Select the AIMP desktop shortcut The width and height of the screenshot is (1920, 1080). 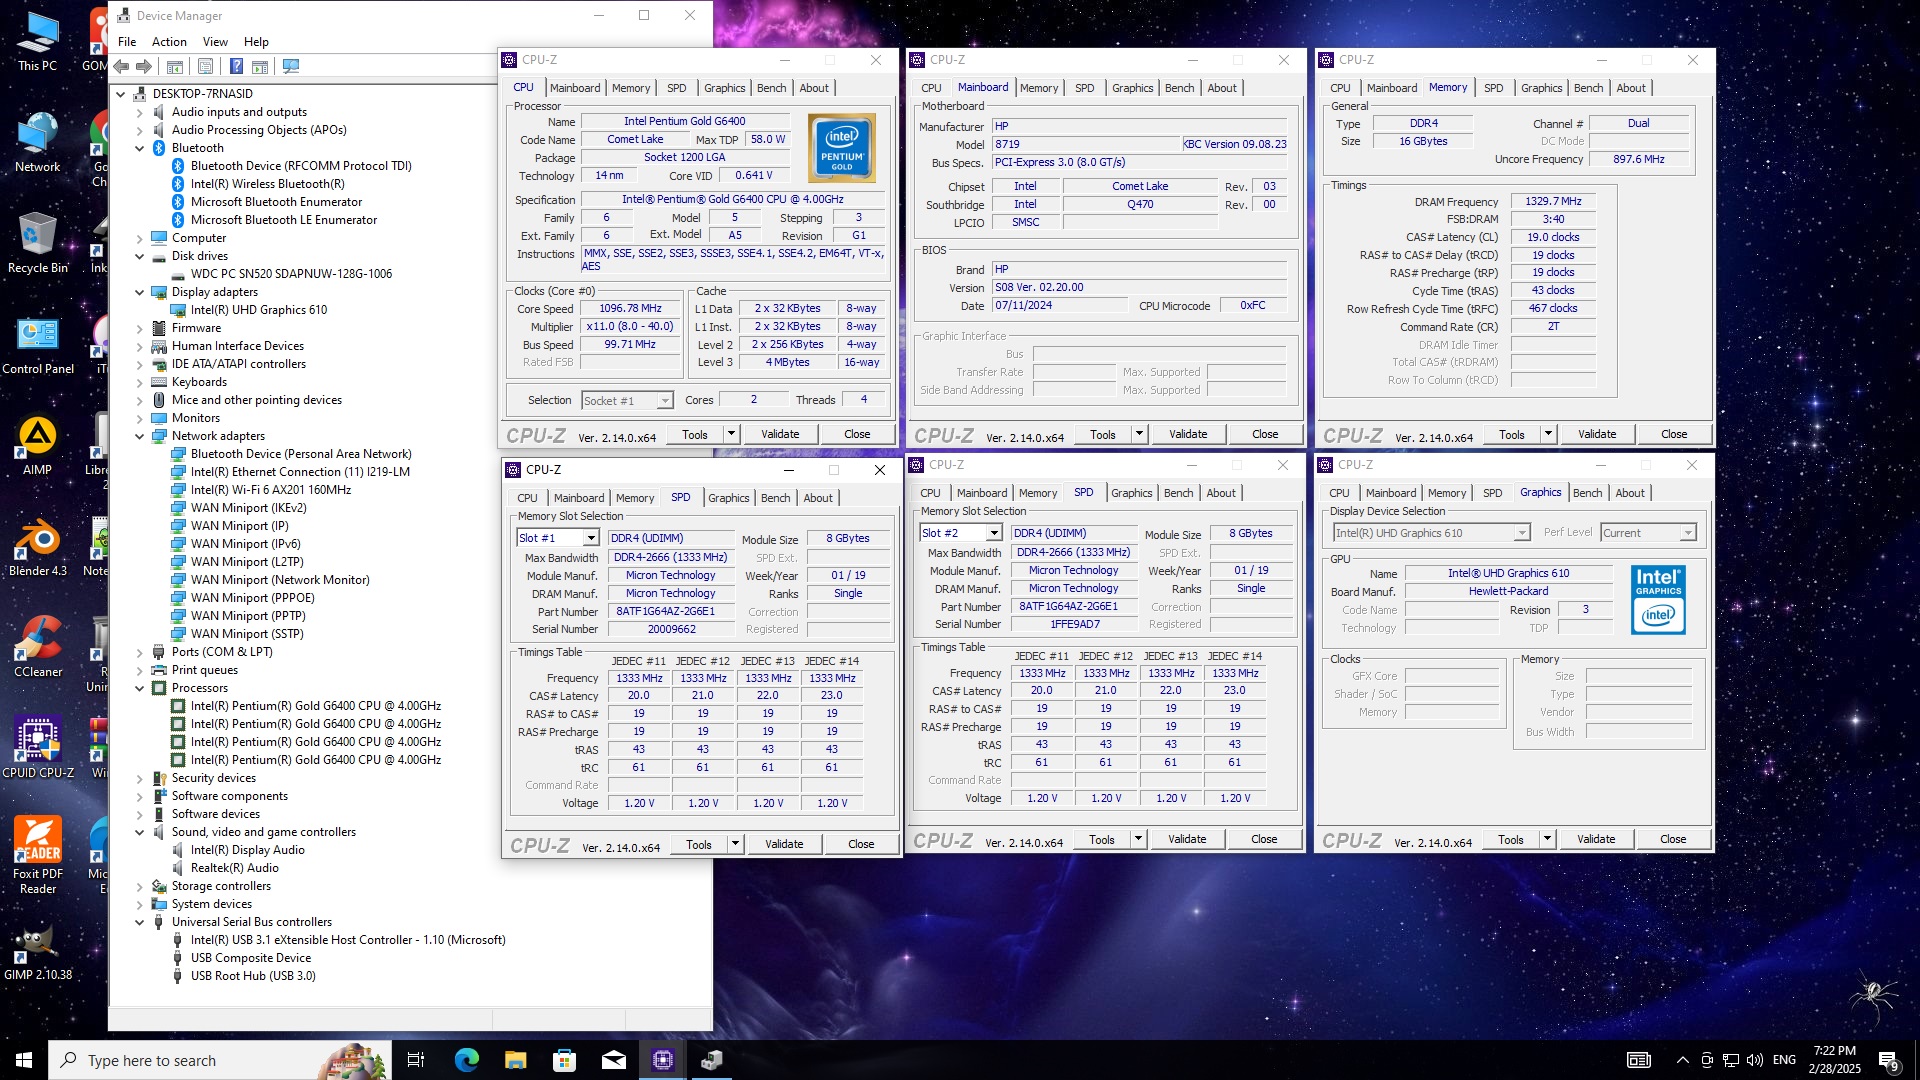[x=37, y=446]
